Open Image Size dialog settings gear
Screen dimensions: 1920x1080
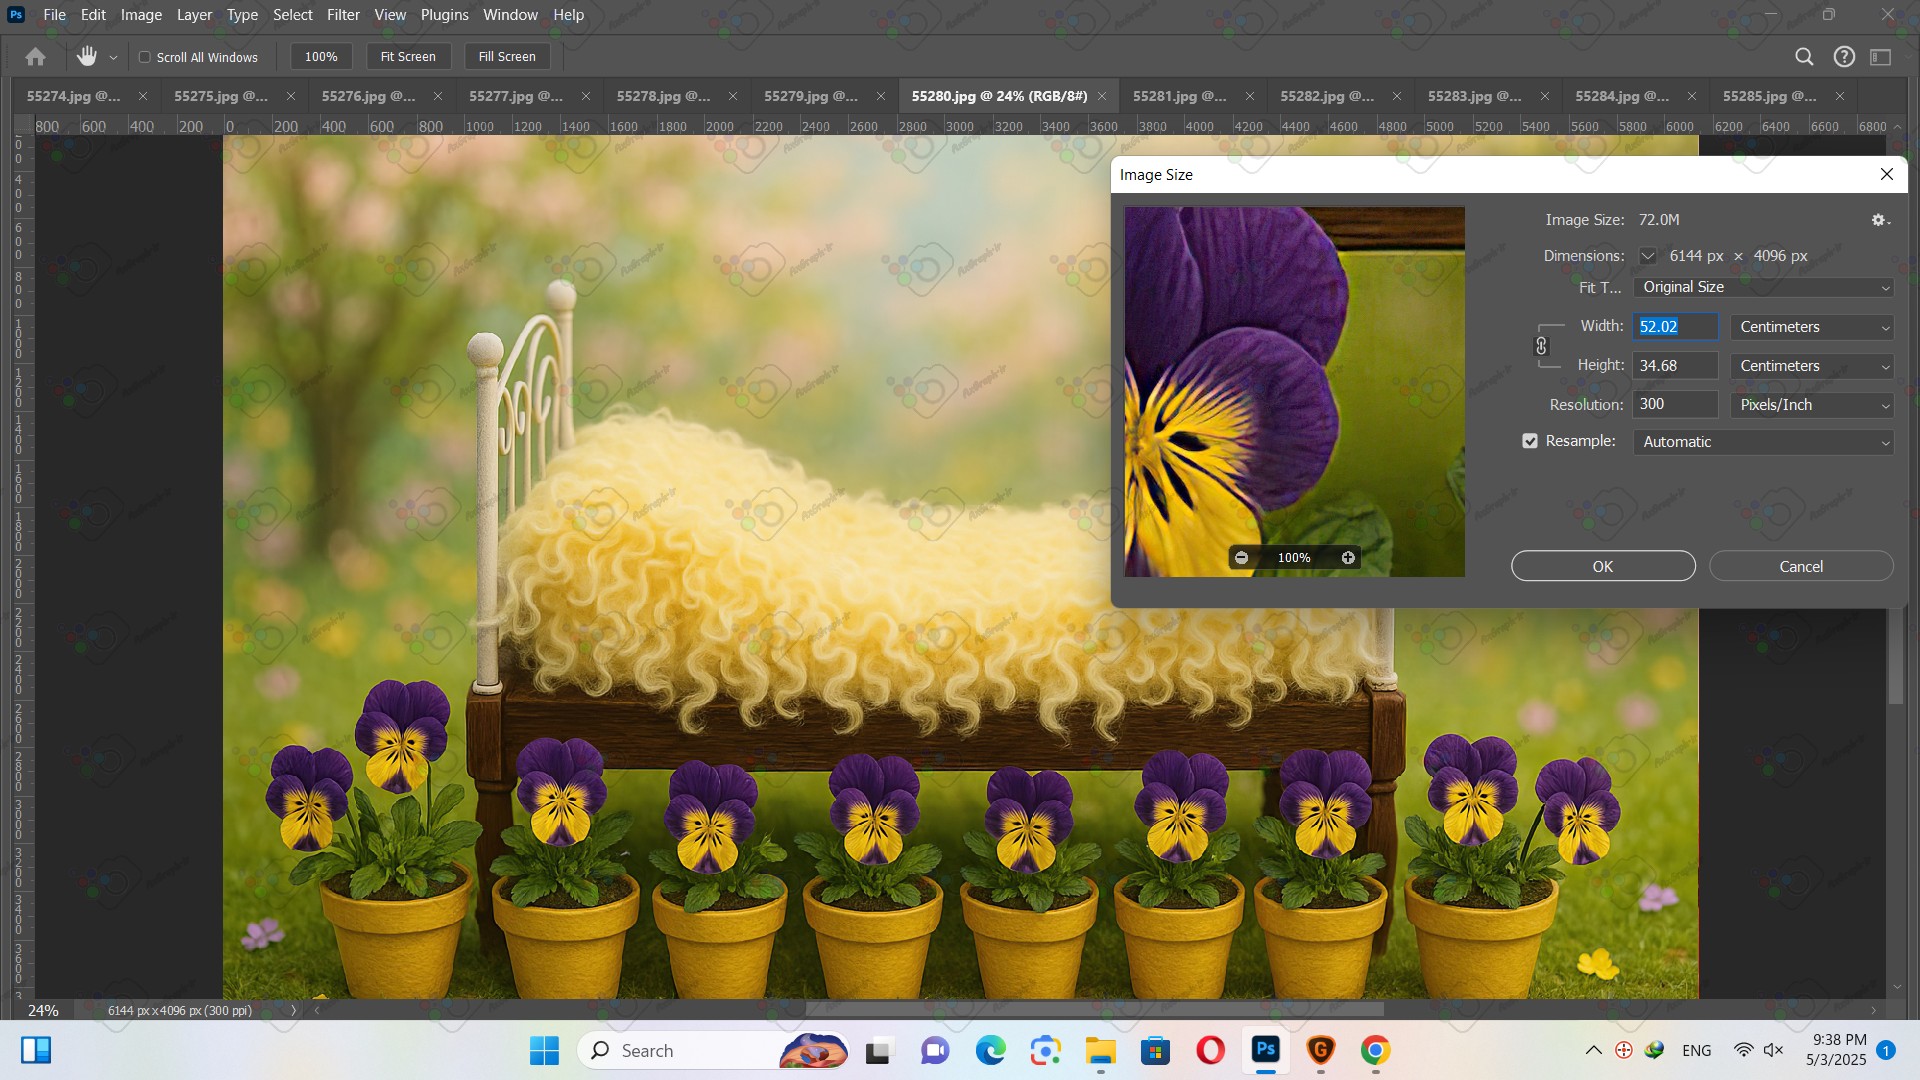(1880, 220)
